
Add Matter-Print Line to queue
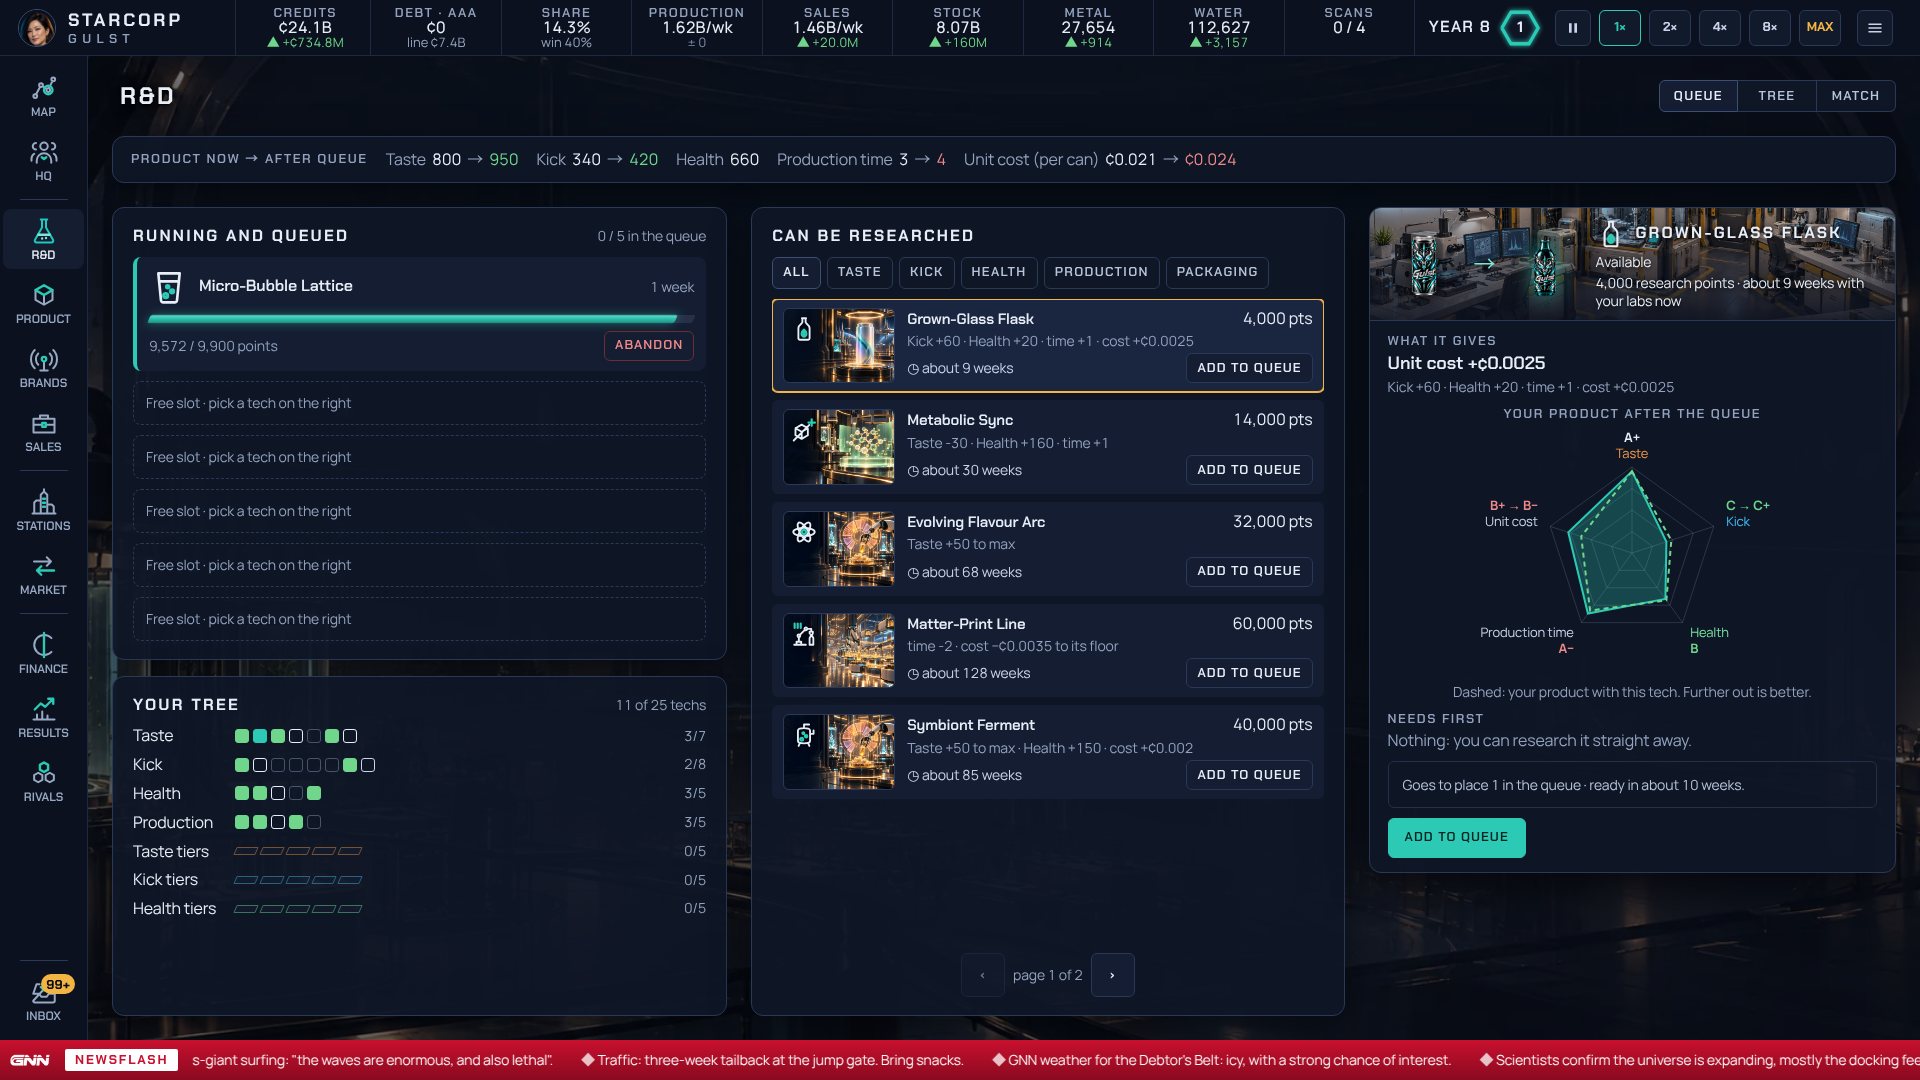1249,673
